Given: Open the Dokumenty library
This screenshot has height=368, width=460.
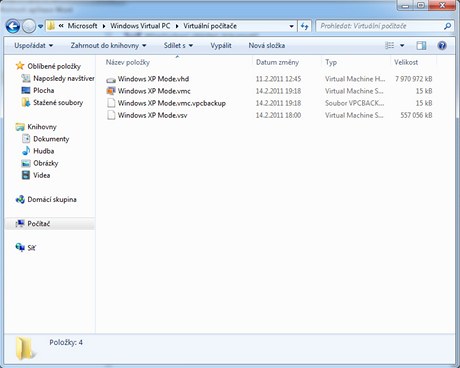Looking at the screenshot, I should (51, 139).
